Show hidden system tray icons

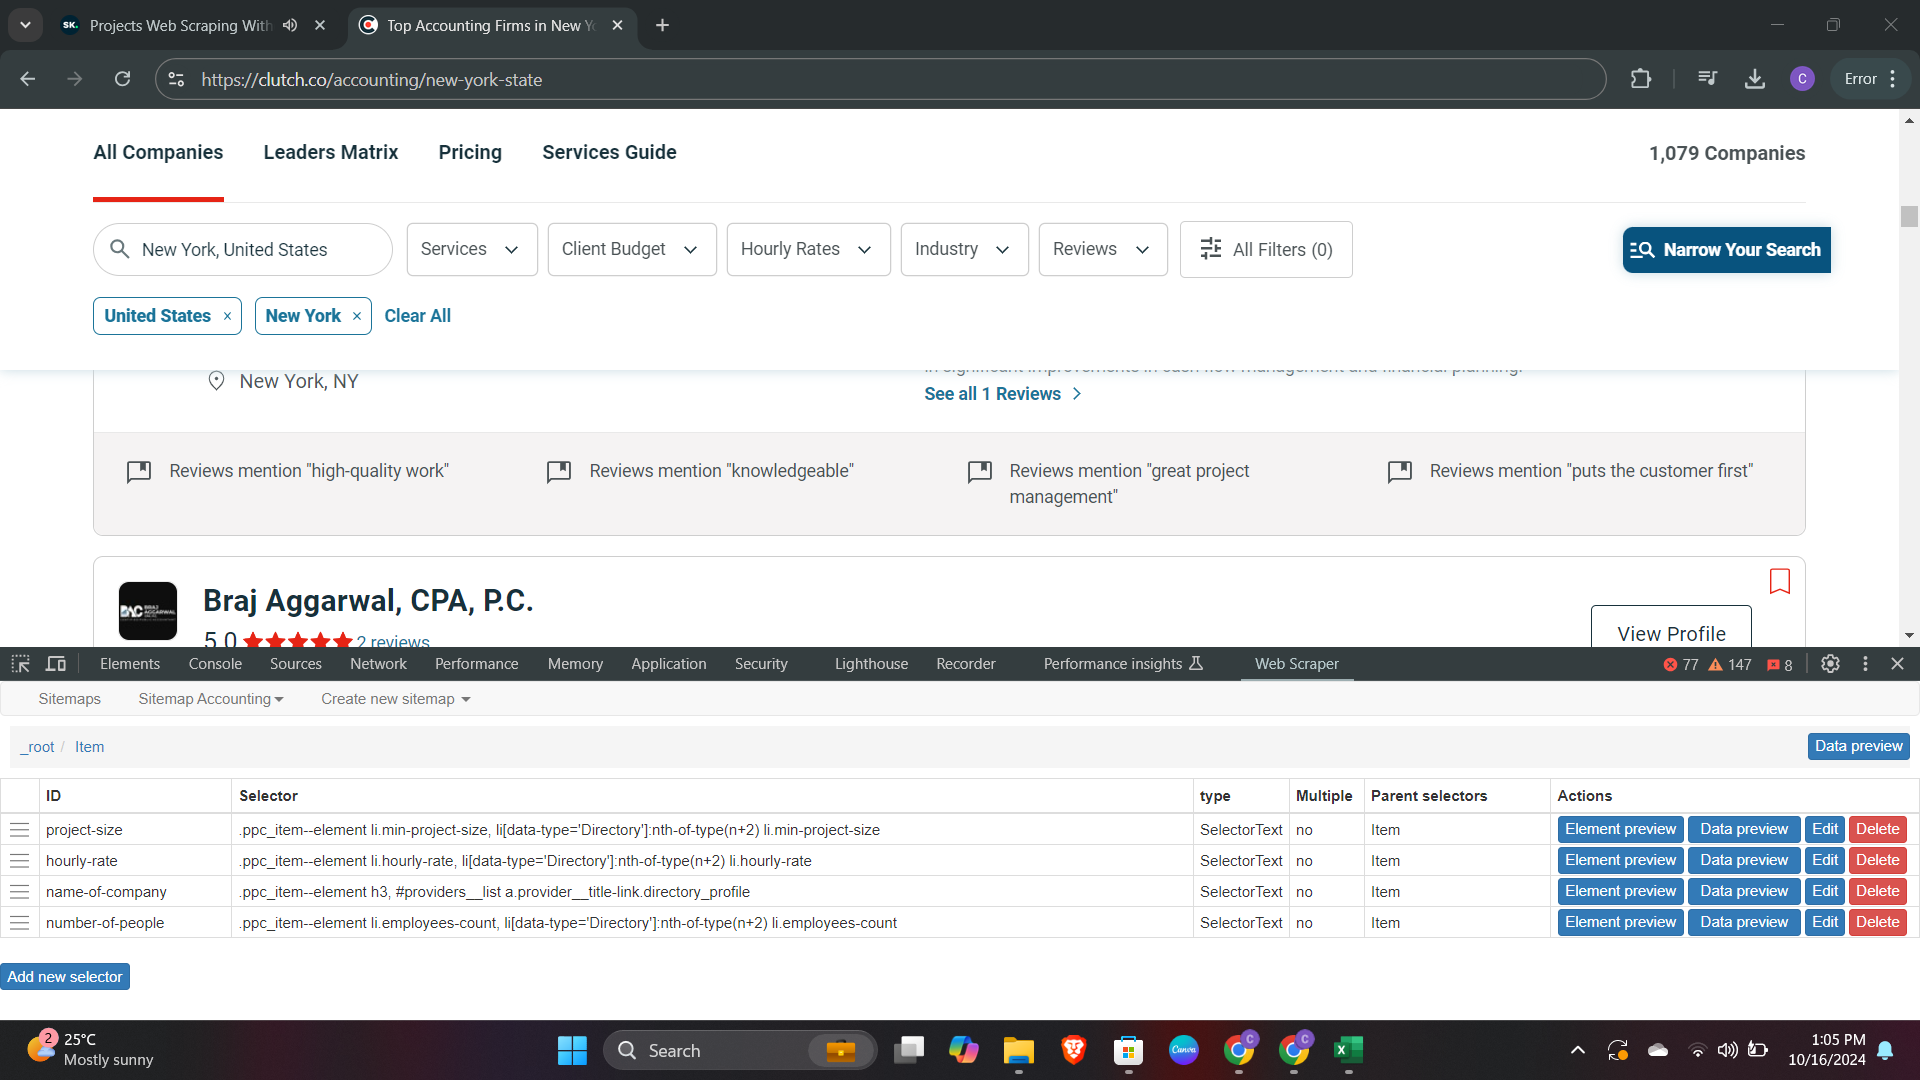[1577, 1050]
